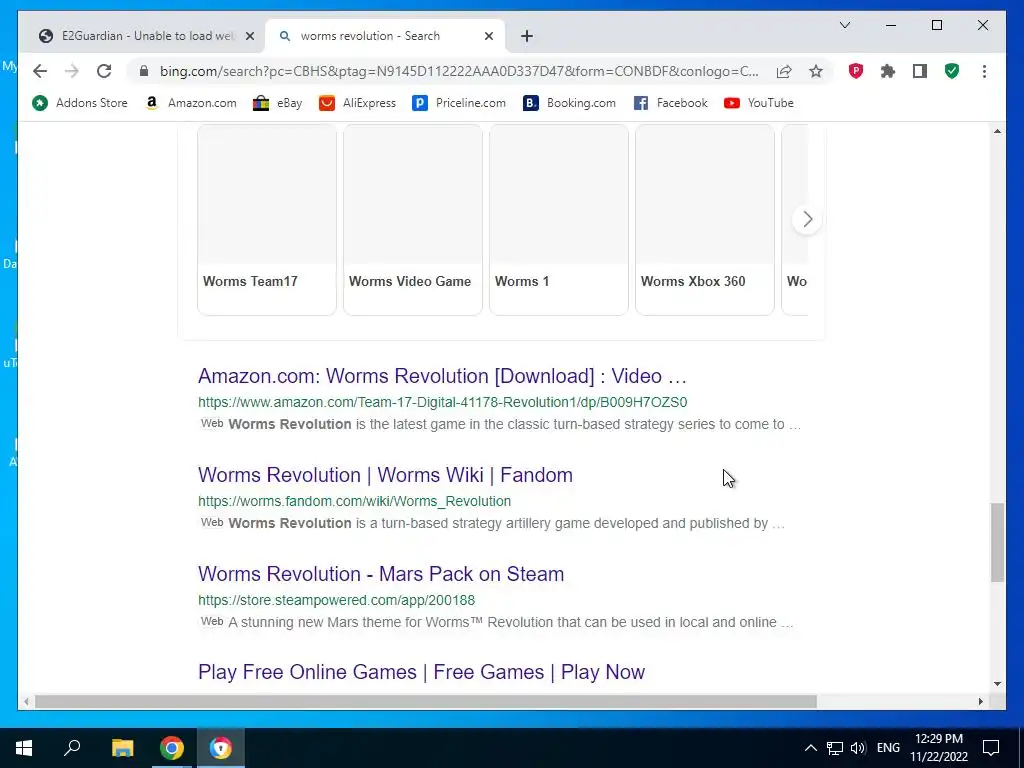The image size is (1024, 768).
Task: Open the Priceline.com bookmark
Action: [459, 103]
